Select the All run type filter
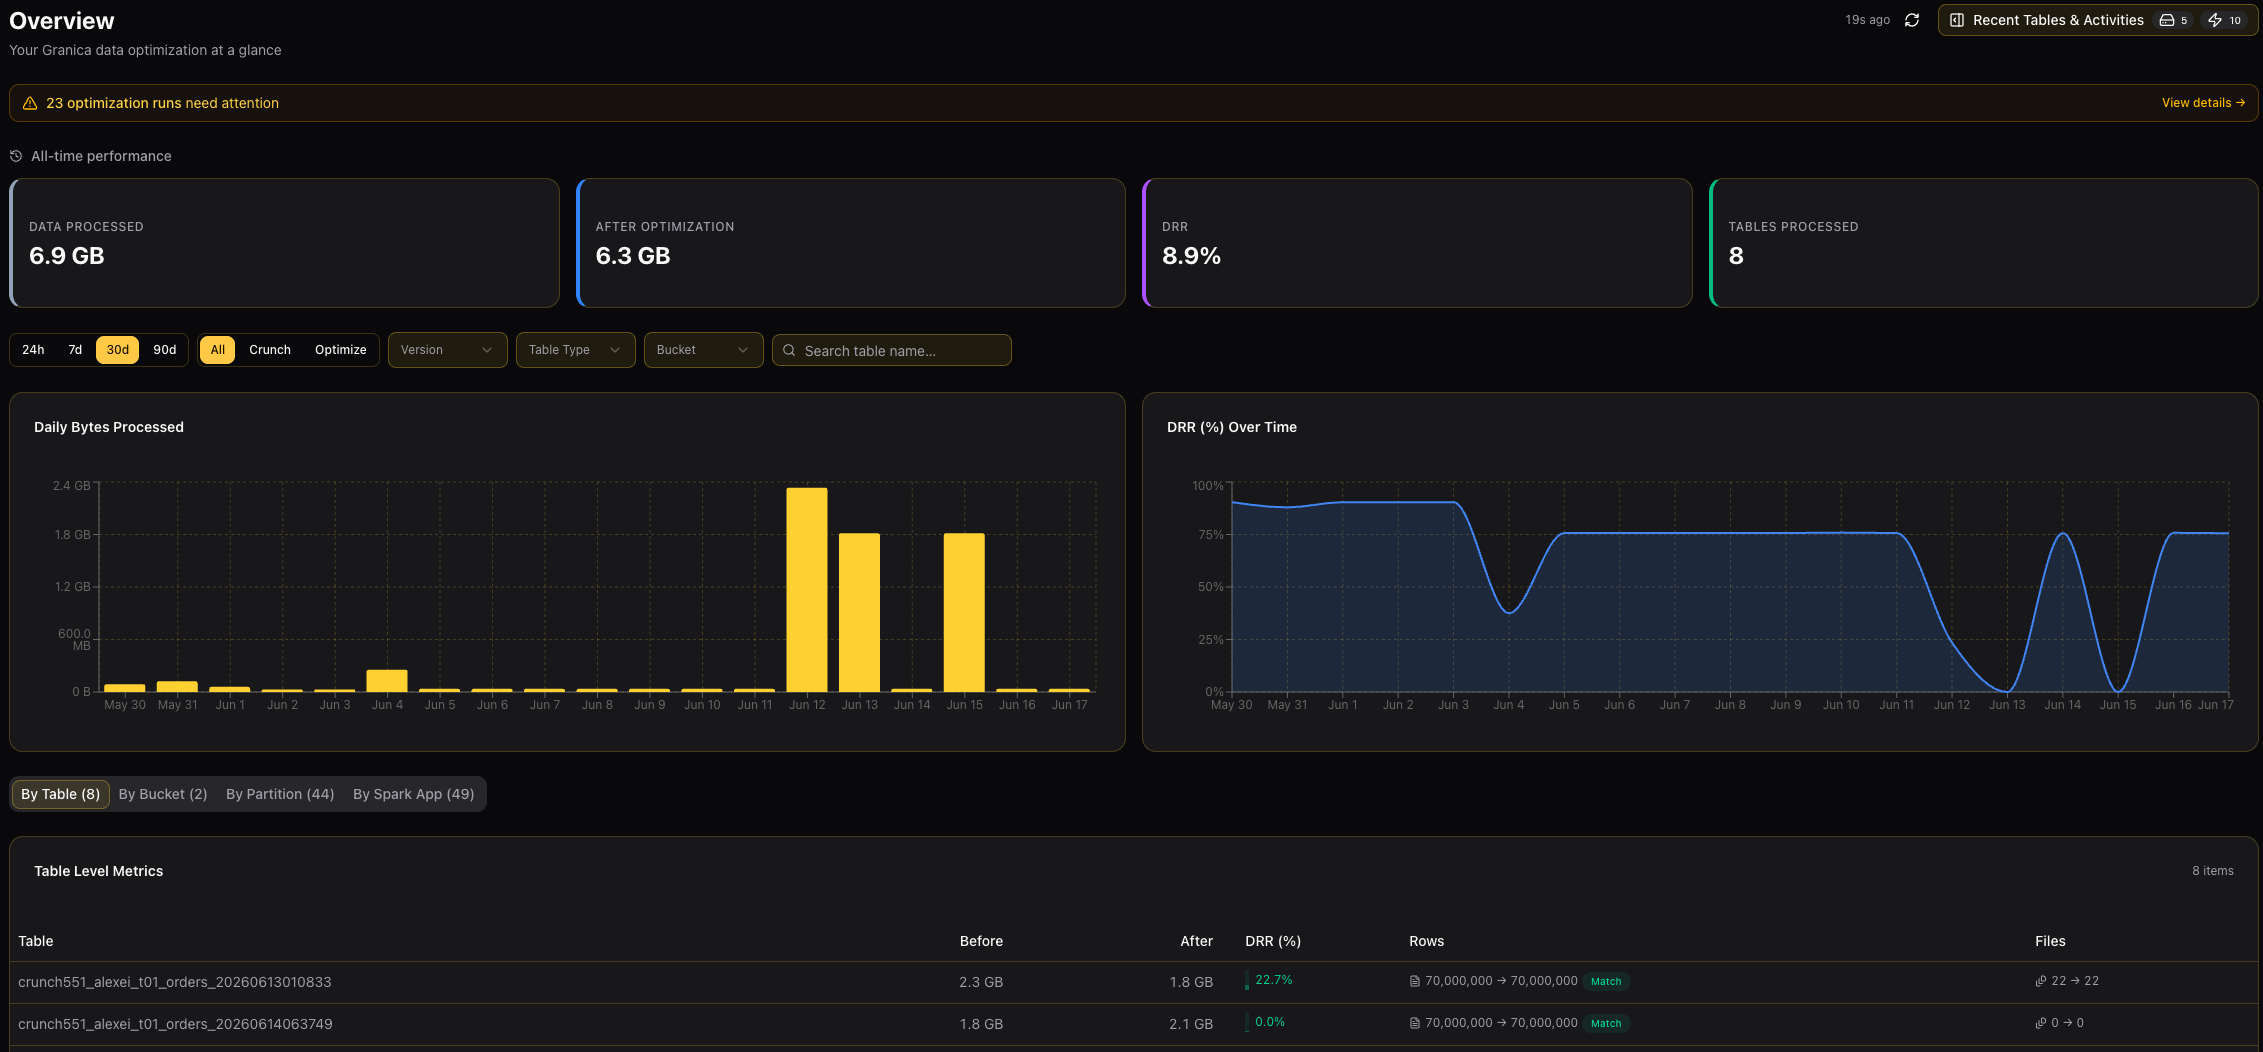2263x1052 pixels. pos(218,350)
